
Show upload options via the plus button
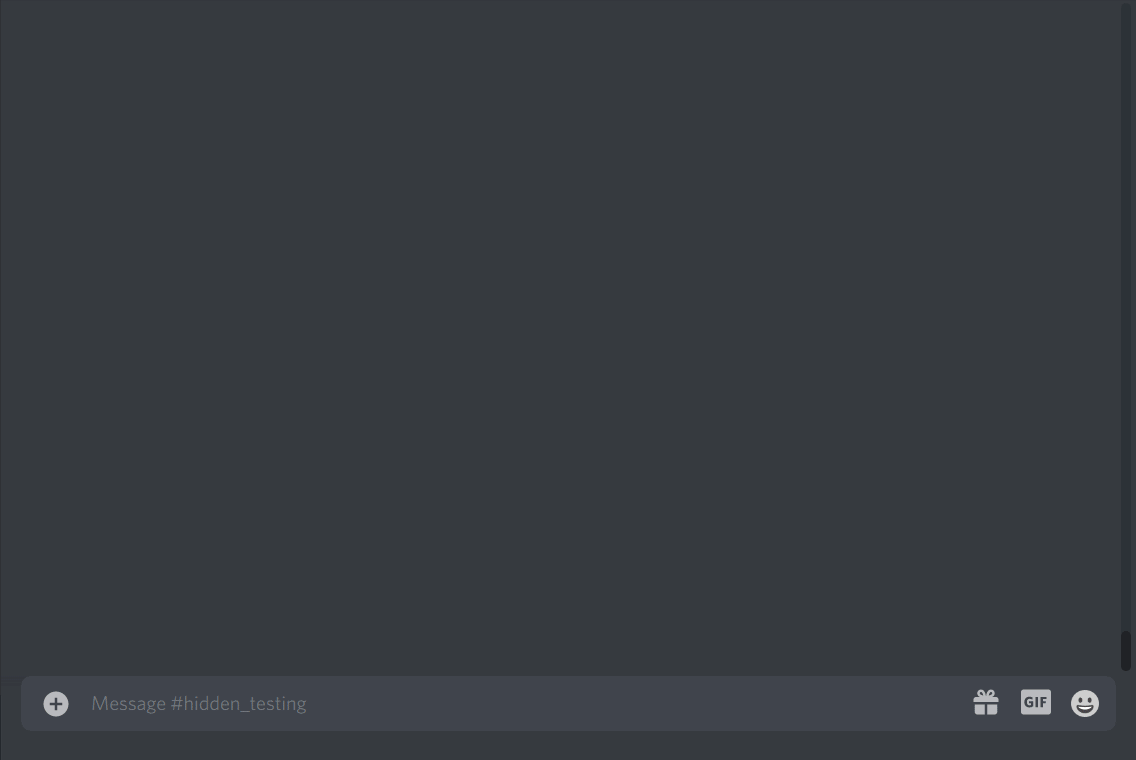pyautogui.click(x=56, y=703)
